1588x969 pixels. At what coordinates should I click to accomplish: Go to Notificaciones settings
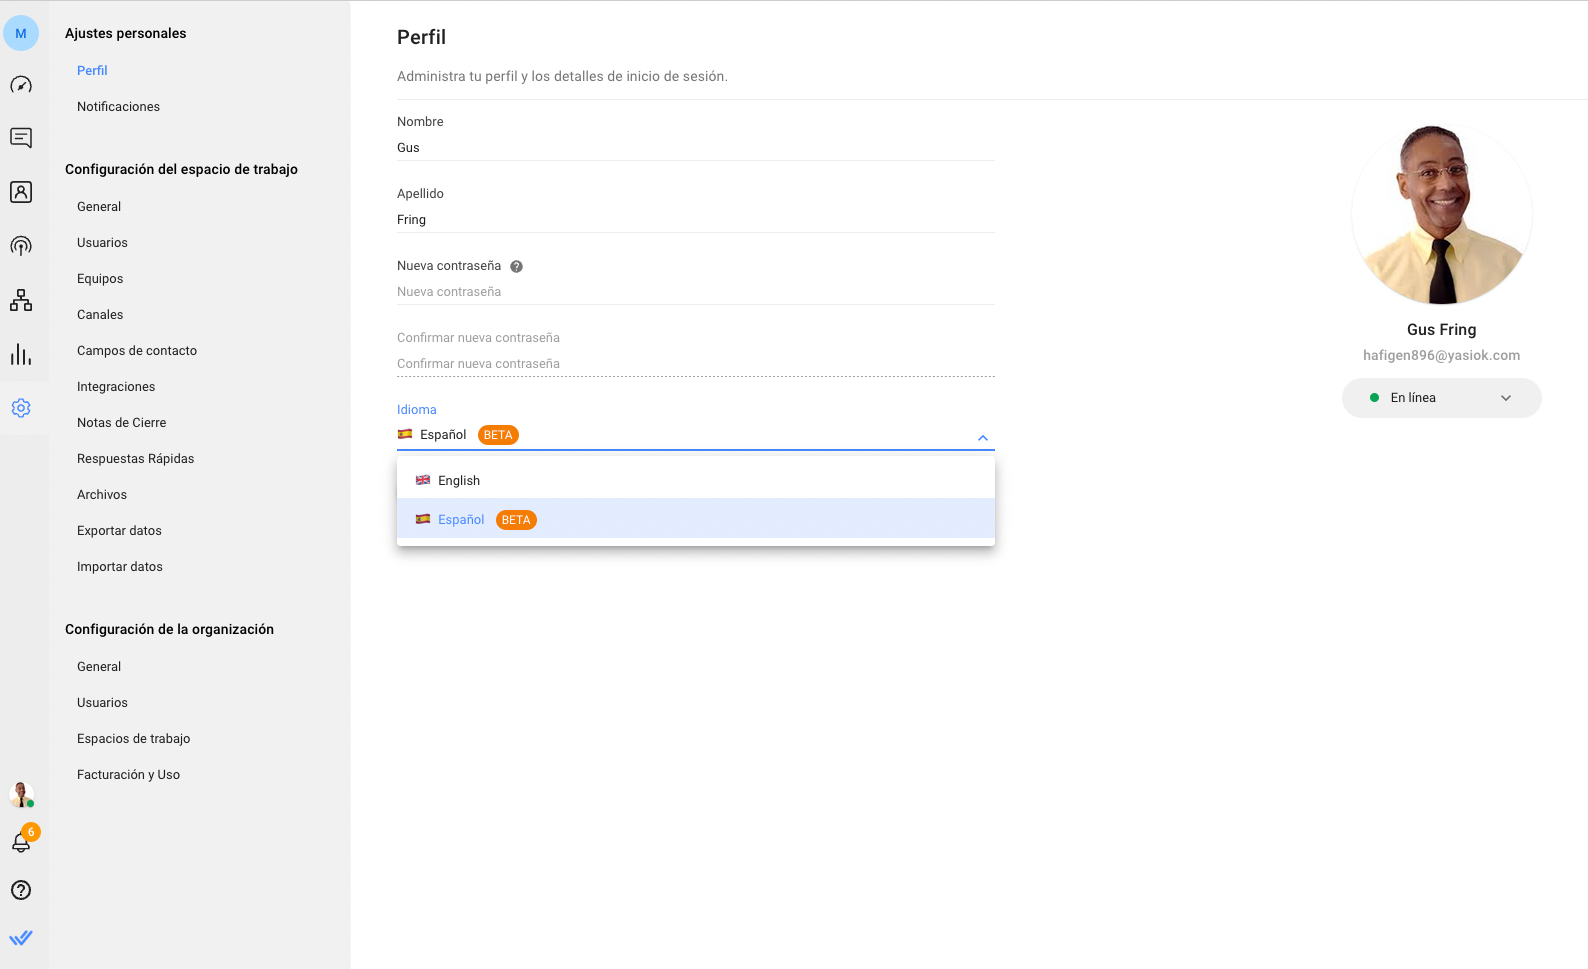point(118,107)
